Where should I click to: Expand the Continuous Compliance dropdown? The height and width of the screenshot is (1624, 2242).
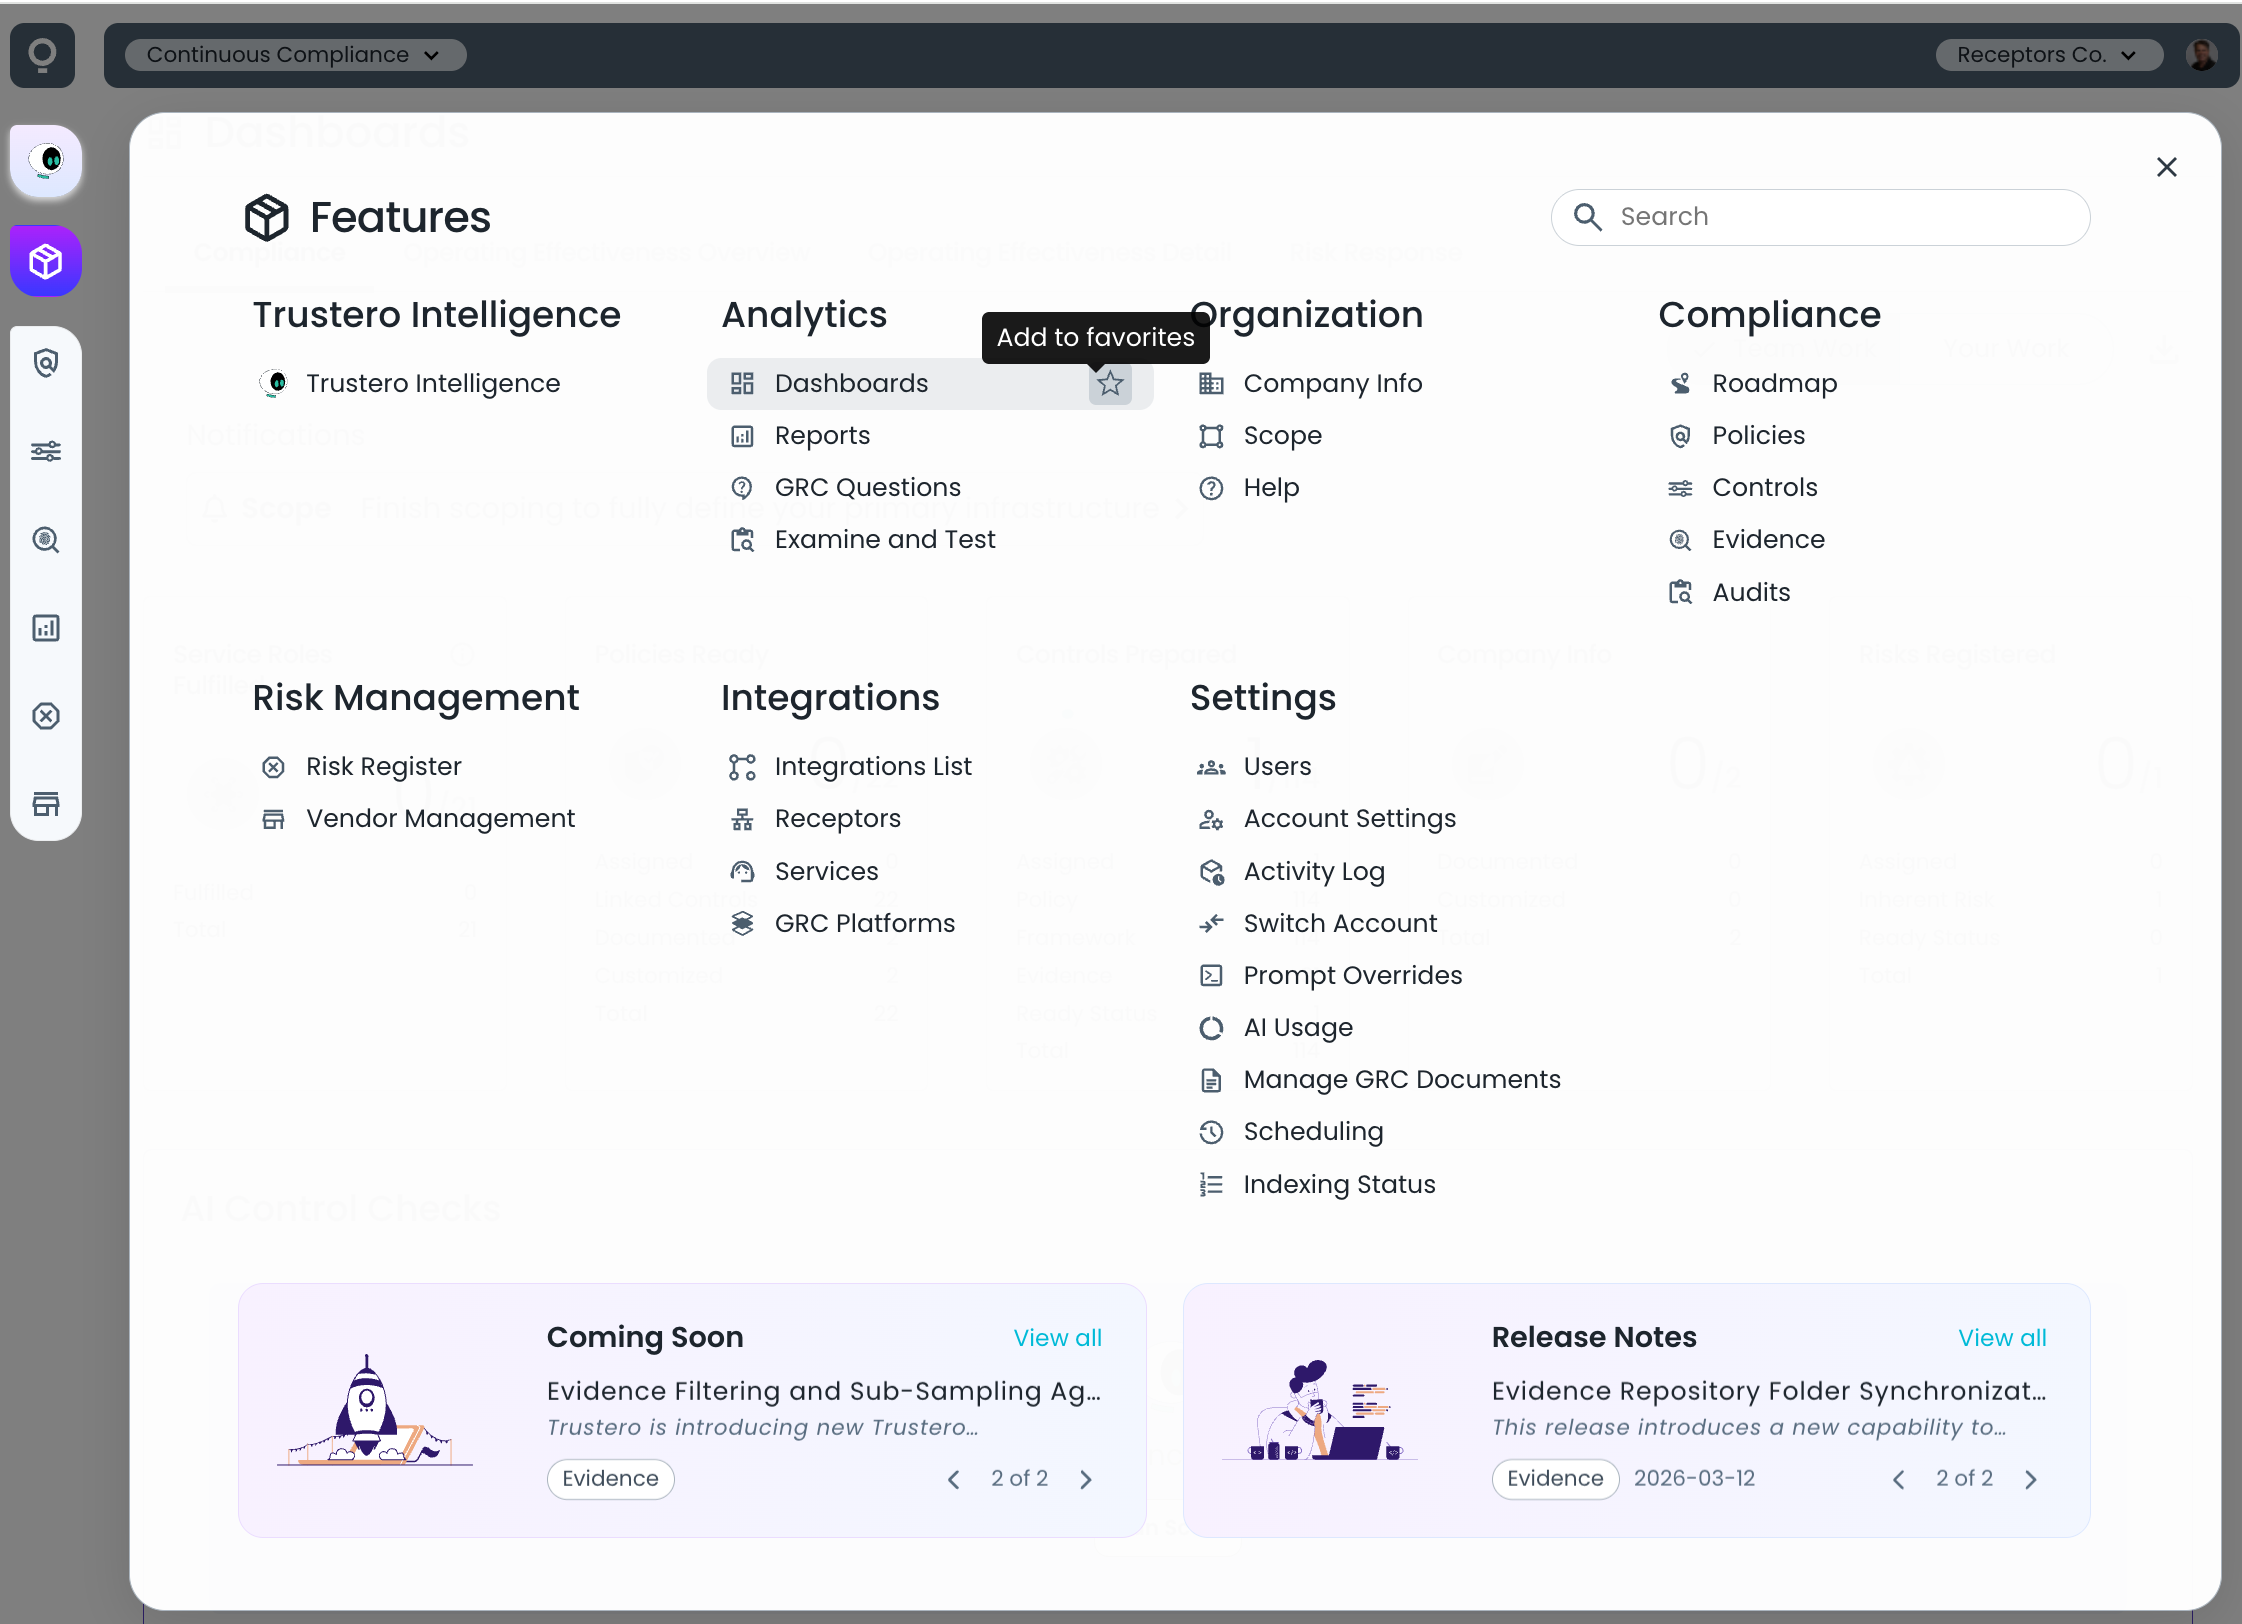[294, 55]
